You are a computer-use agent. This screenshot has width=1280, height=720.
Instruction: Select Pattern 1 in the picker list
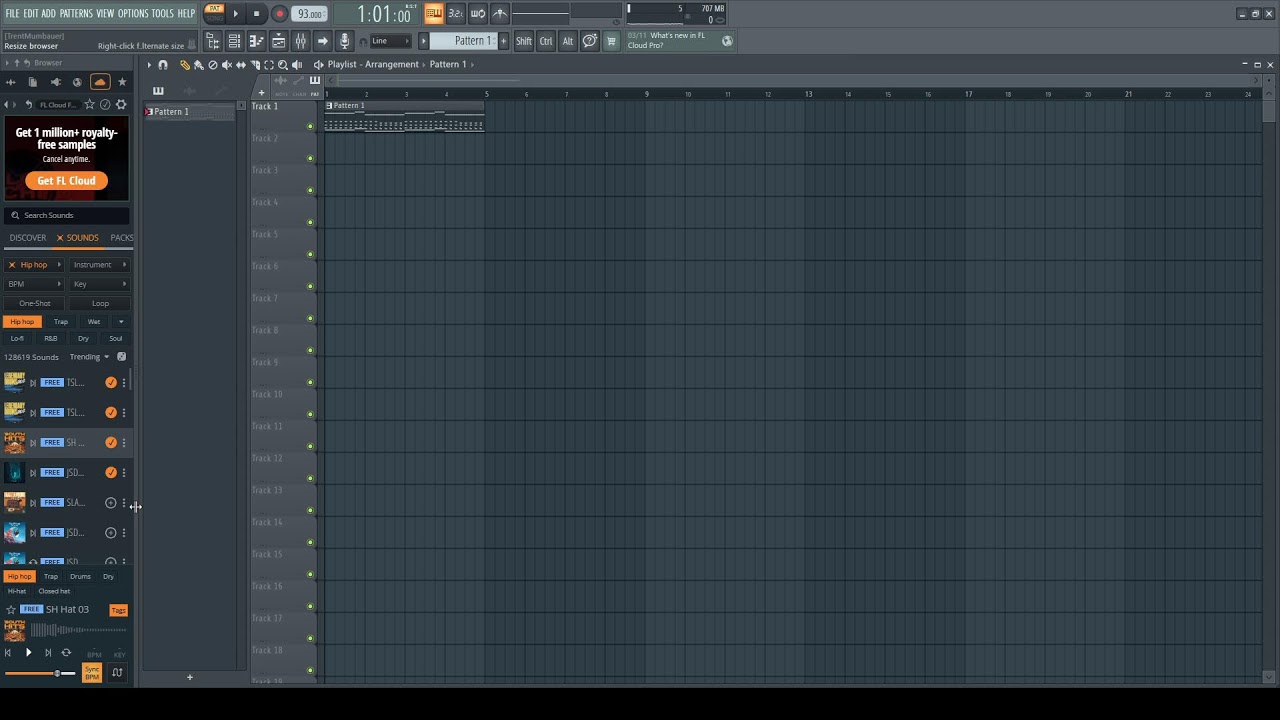click(189, 112)
